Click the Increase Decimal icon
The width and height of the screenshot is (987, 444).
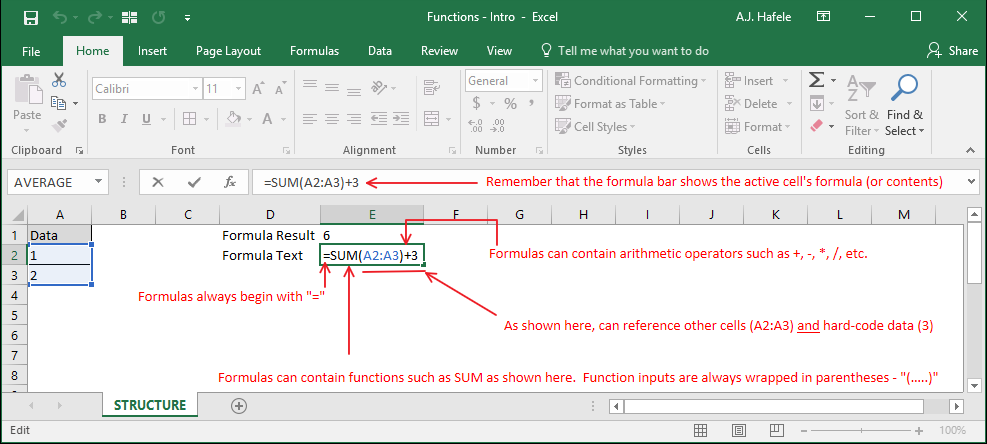(476, 125)
